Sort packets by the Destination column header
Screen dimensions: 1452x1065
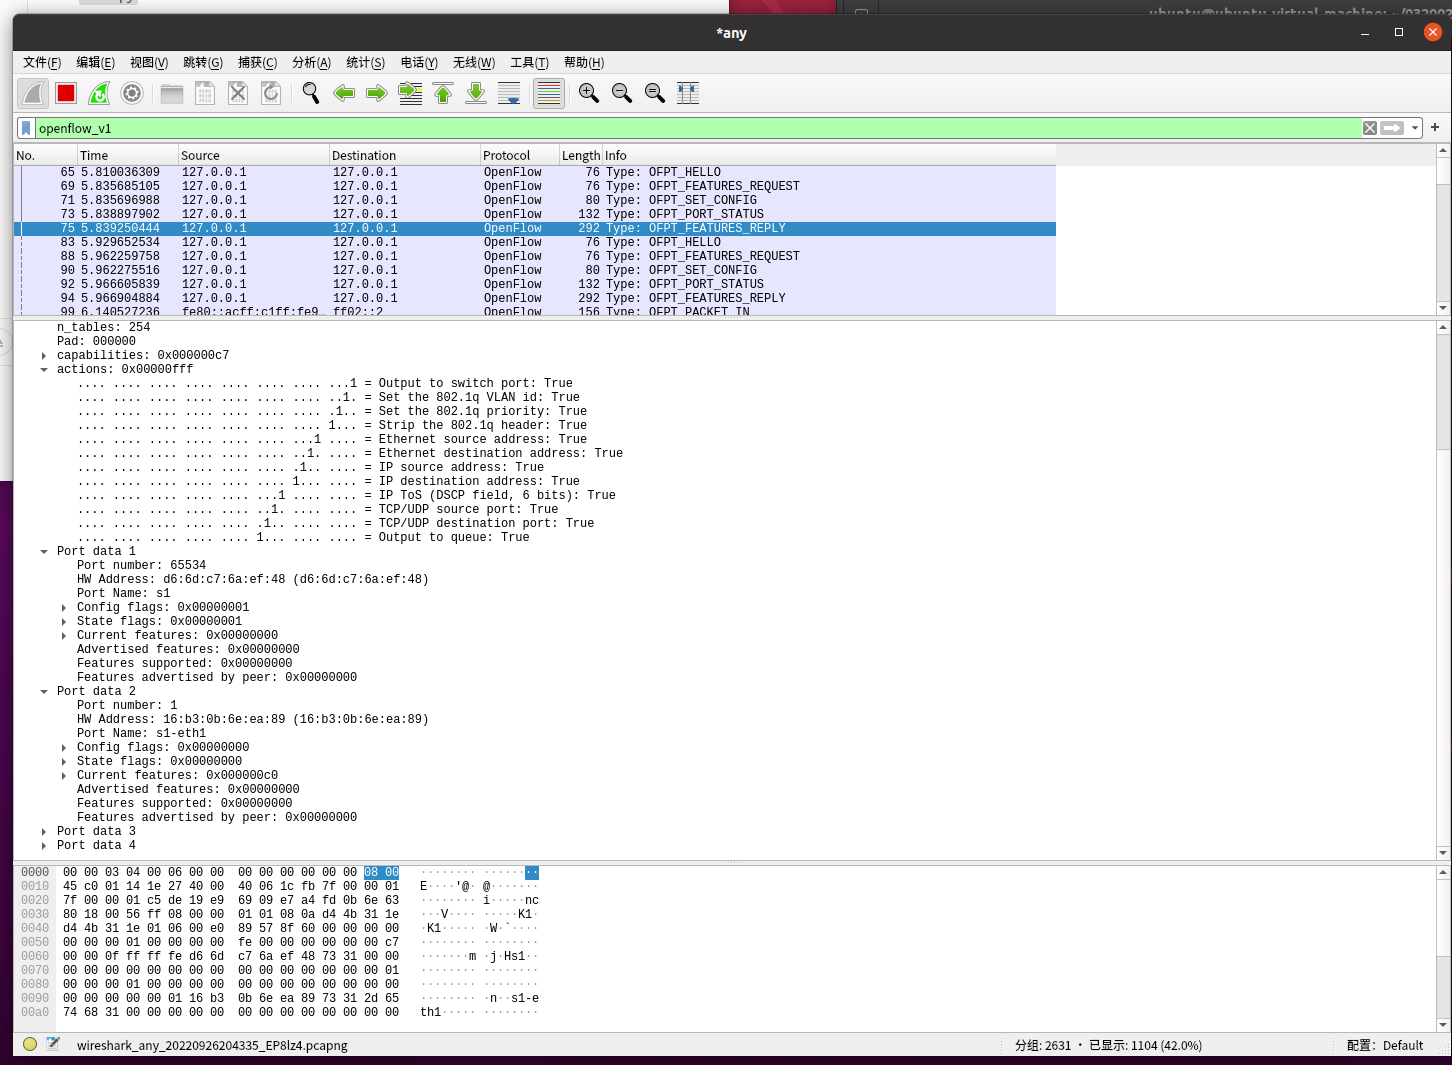coord(405,155)
